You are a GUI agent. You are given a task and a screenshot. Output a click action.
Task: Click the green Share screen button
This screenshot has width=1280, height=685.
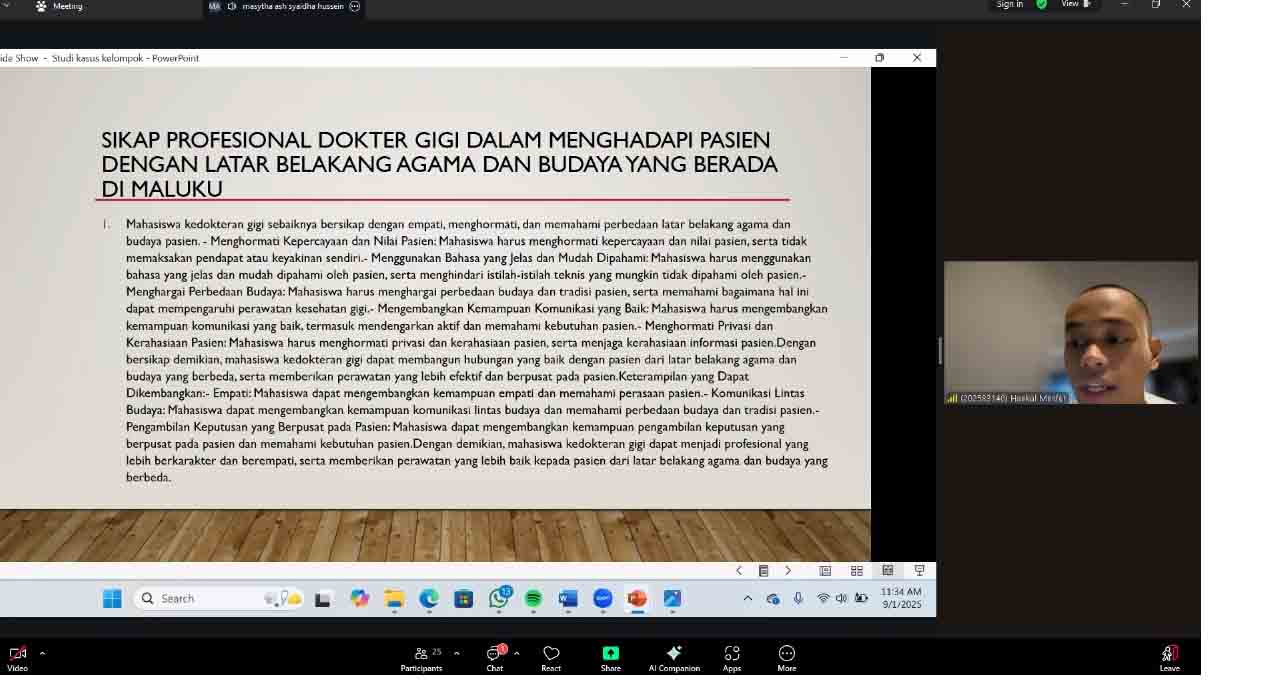pos(610,658)
